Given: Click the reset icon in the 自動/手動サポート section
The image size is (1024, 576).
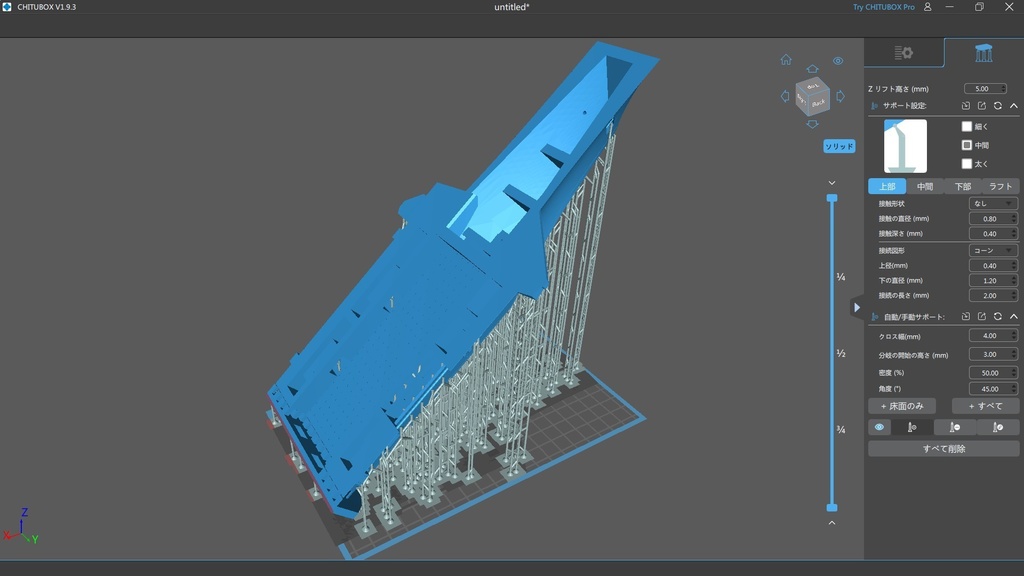Looking at the screenshot, I should tap(998, 316).
